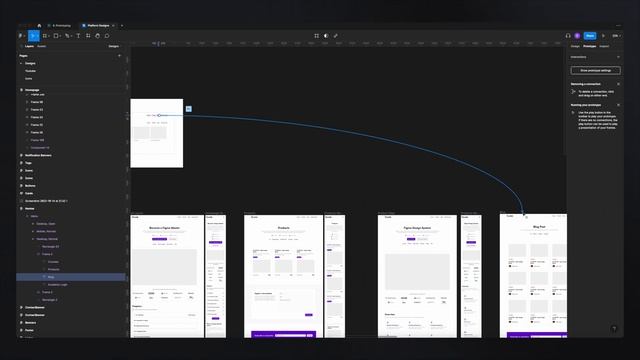
Task: Open the shape tools dropdown arrow
Action: click(60, 36)
